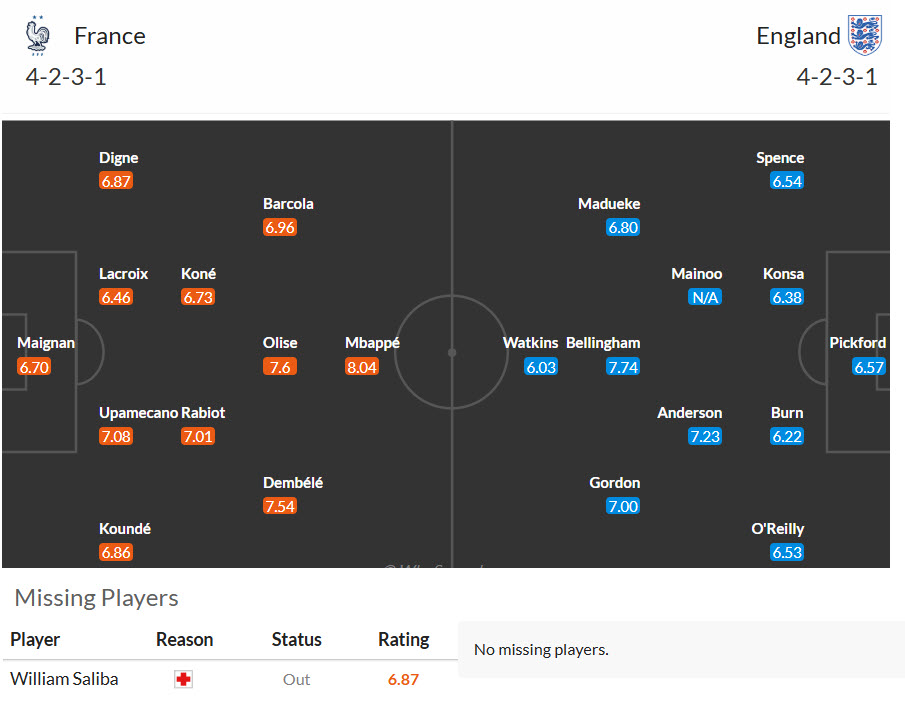The height and width of the screenshot is (712, 905).
Task: Click Dembélé's 7.54 rating badge
Action: pos(280,506)
